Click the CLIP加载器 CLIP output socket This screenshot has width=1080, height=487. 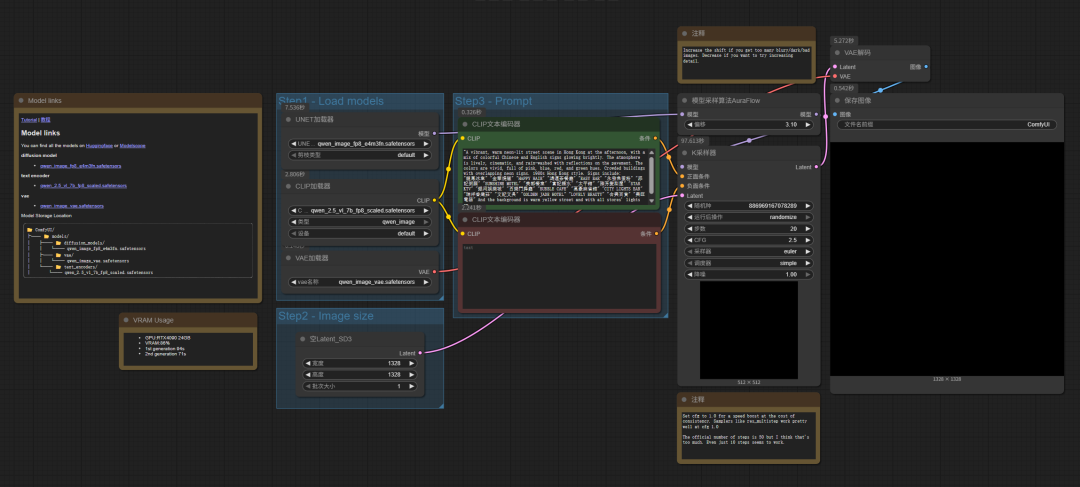pos(434,200)
